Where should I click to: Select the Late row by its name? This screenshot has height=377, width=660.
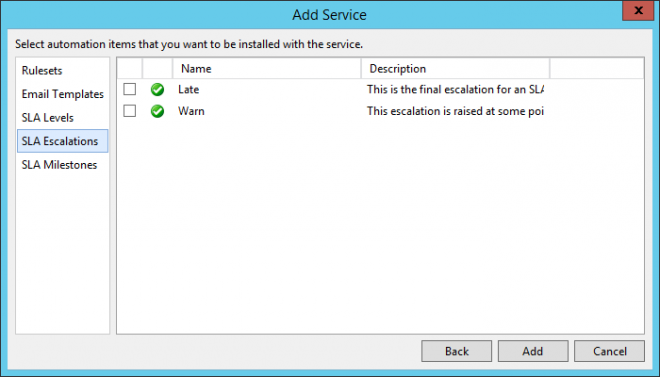coord(189,89)
